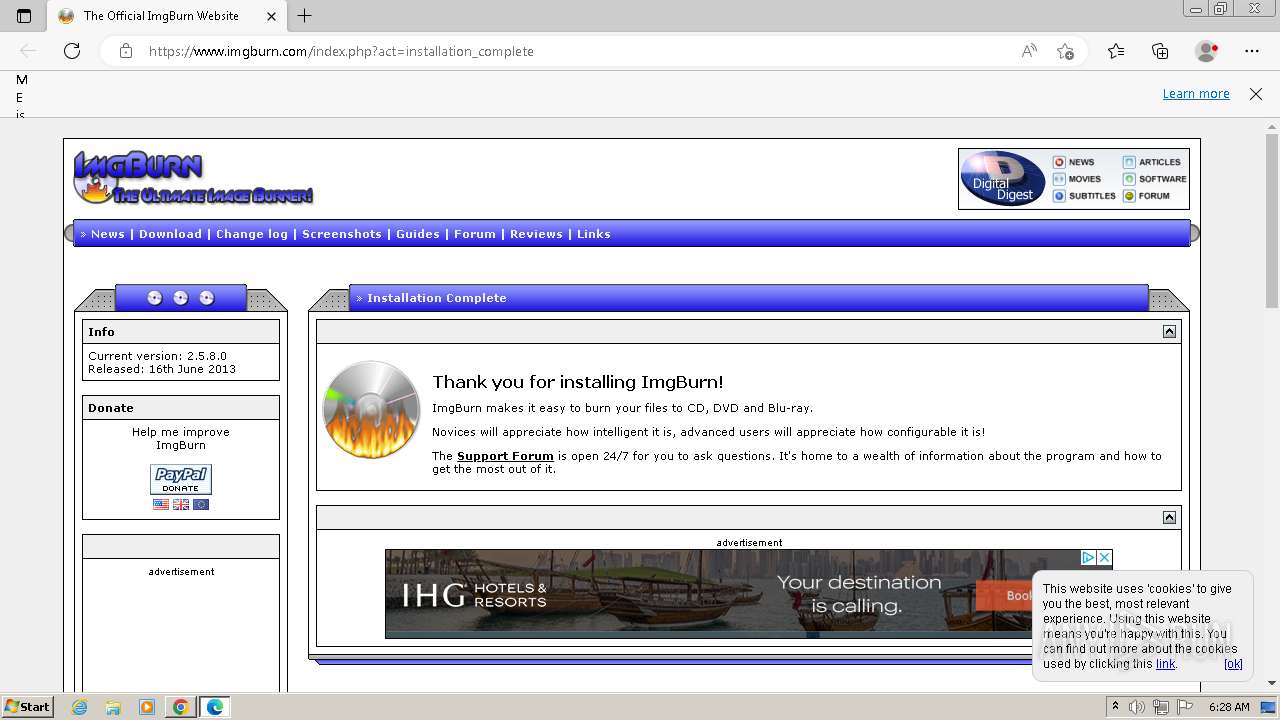Accept cookies with the [ok] link
Screen dimensions: 1280x720
1233,664
